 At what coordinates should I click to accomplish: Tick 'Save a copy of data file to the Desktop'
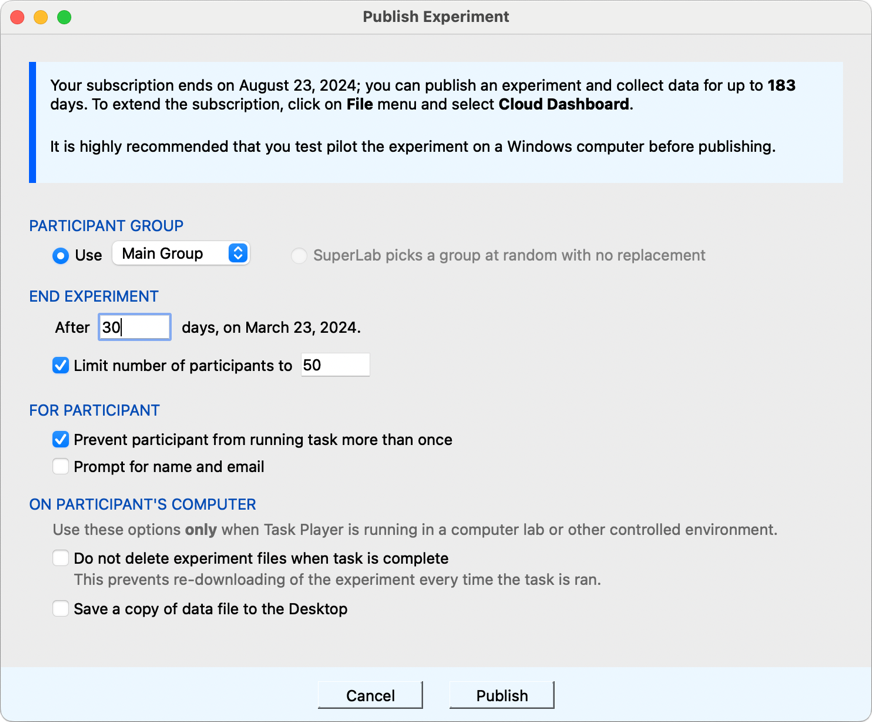tap(61, 609)
